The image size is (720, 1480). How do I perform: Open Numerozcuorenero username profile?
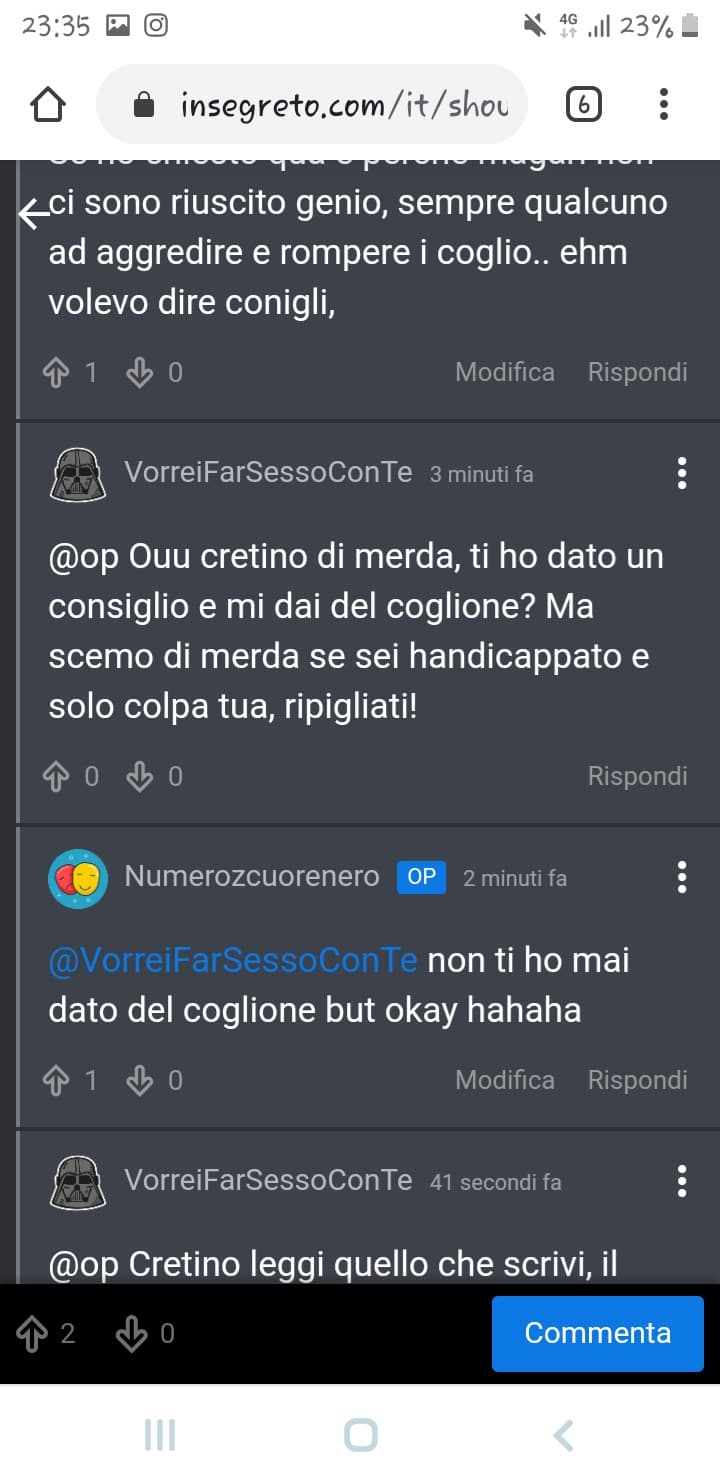(252, 877)
